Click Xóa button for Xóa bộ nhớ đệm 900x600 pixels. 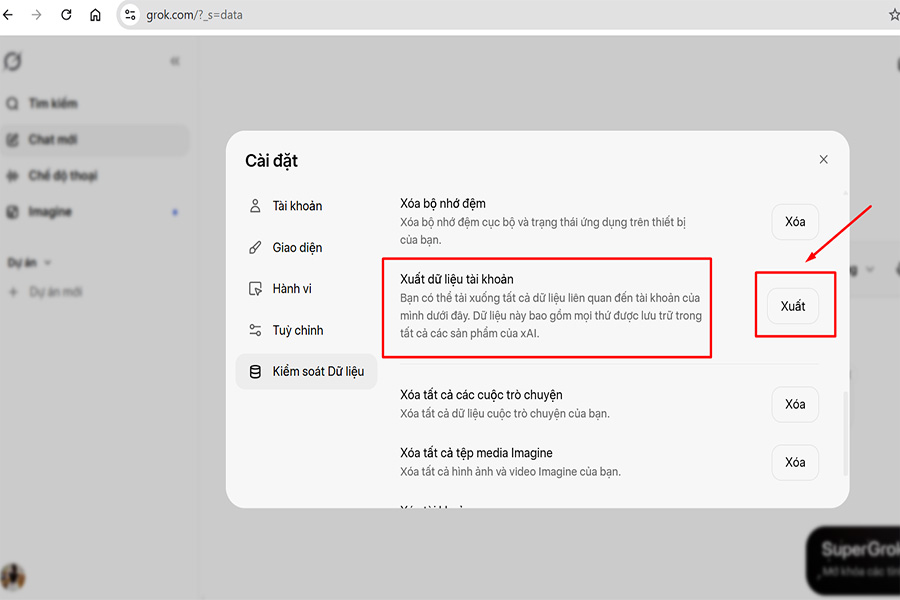pyautogui.click(x=795, y=222)
